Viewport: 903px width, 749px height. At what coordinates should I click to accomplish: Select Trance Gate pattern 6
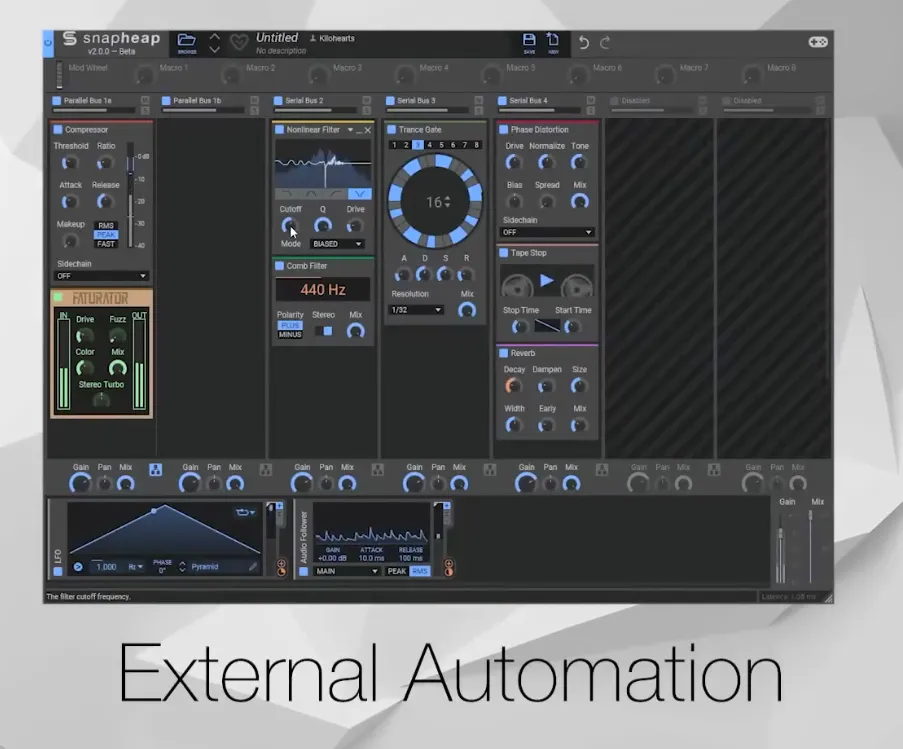coord(453,145)
